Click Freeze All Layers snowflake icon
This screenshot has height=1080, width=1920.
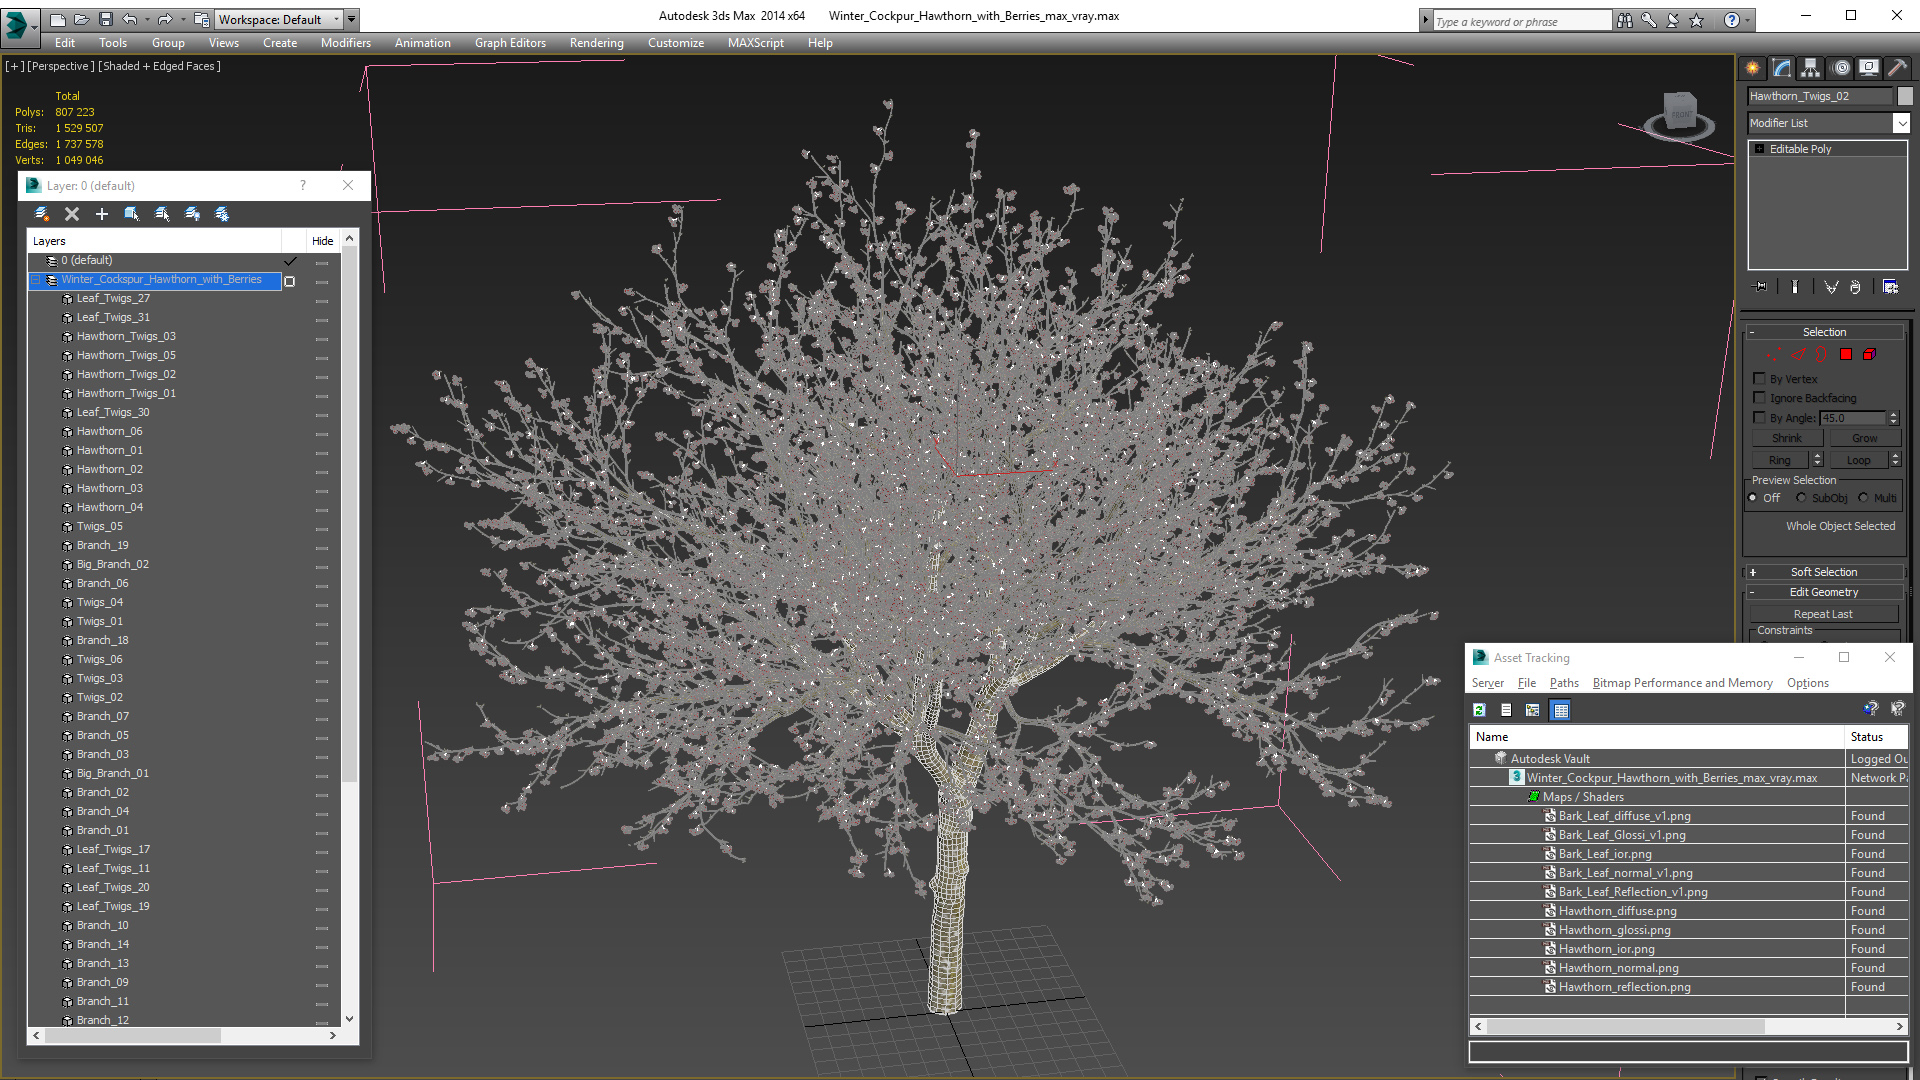click(222, 214)
